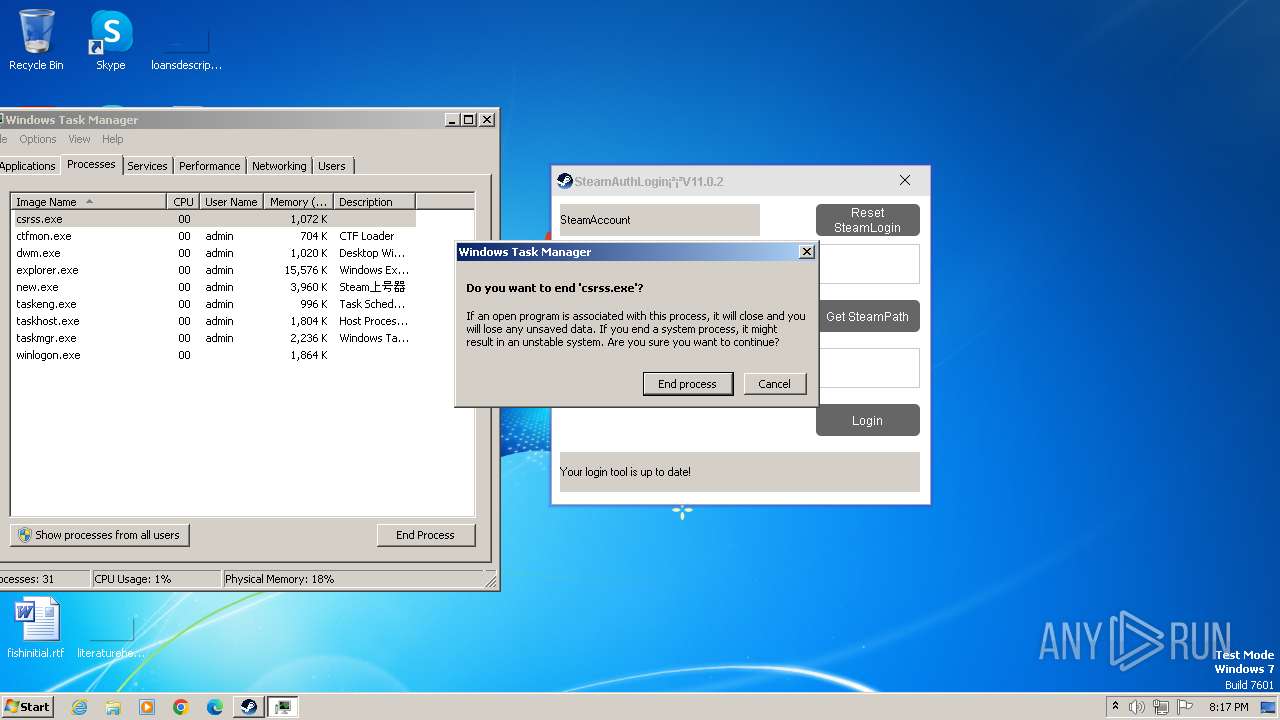Open the network tray icon

pyautogui.click(x=1160, y=707)
